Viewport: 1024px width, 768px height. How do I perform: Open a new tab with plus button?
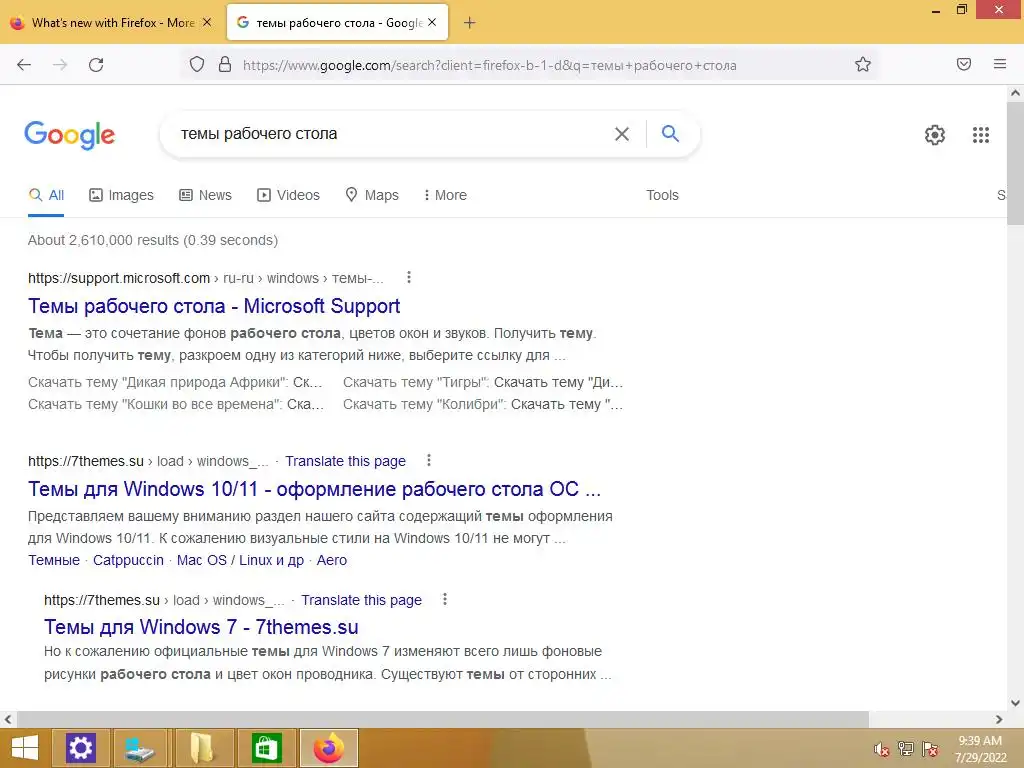[470, 23]
